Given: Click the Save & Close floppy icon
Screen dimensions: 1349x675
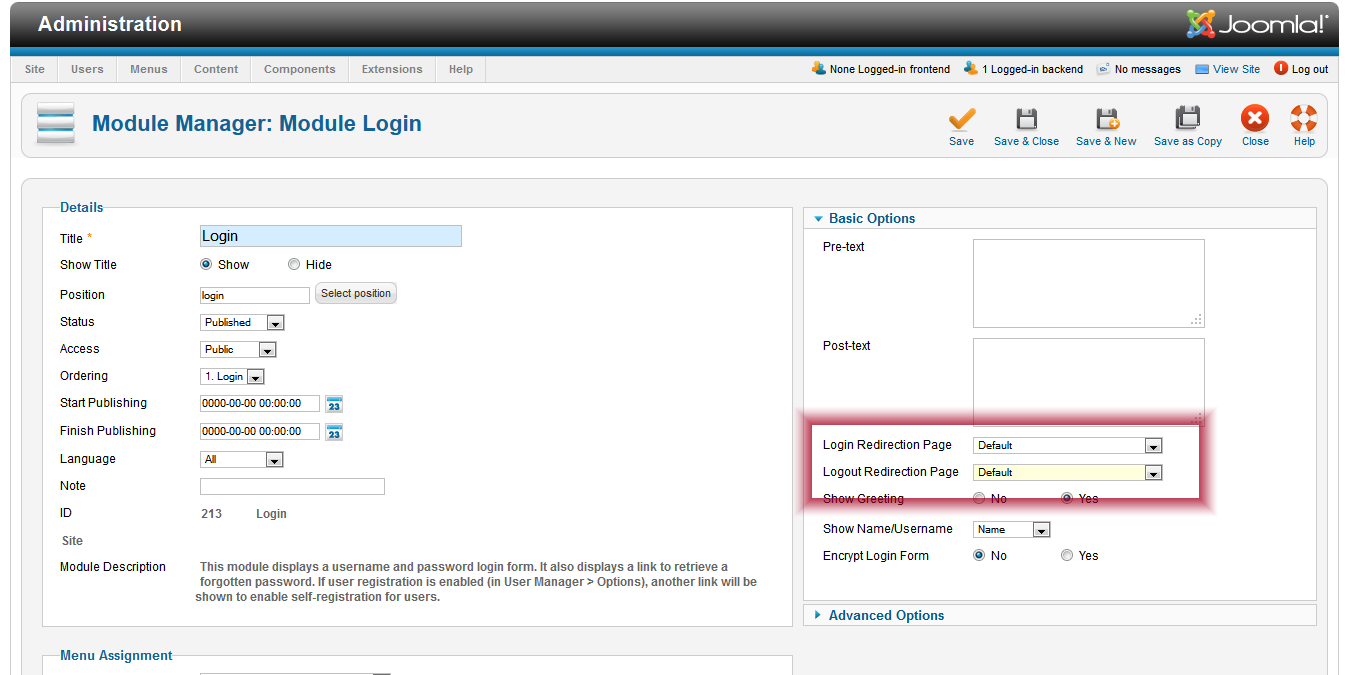Looking at the screenshot, I should (x=1026, y=120).
